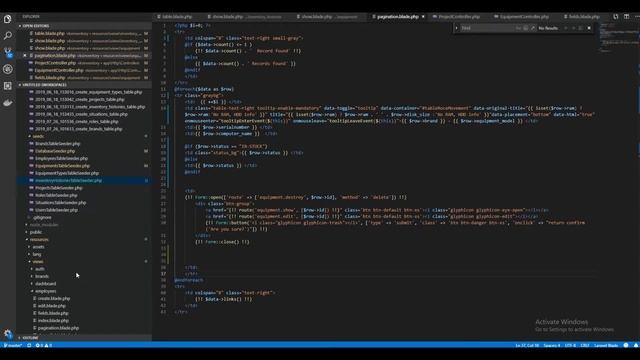Toggle Match Whole Word in Find widget

click(x=525, y=28)
